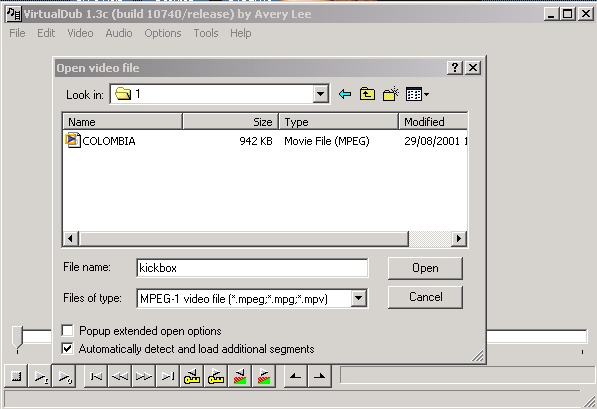
Task: Click the Open button
Action: click(425, 268)
